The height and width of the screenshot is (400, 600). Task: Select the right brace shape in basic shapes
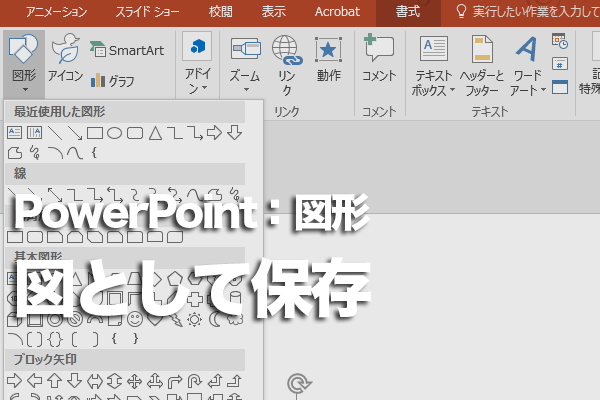135,338
